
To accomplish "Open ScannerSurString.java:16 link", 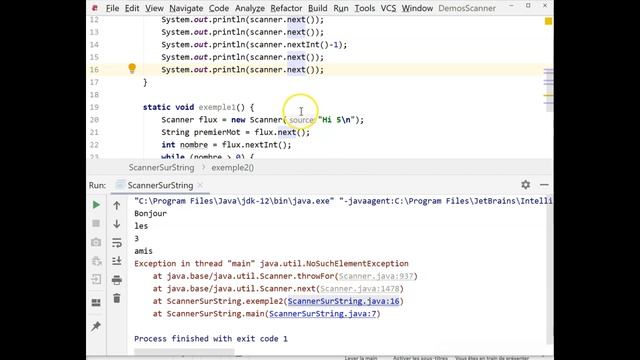I will [x=344, y=301].
